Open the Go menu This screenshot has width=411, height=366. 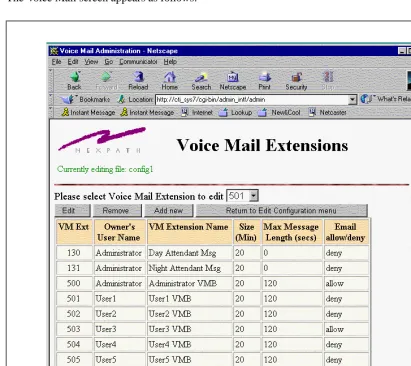coord(109,62)
